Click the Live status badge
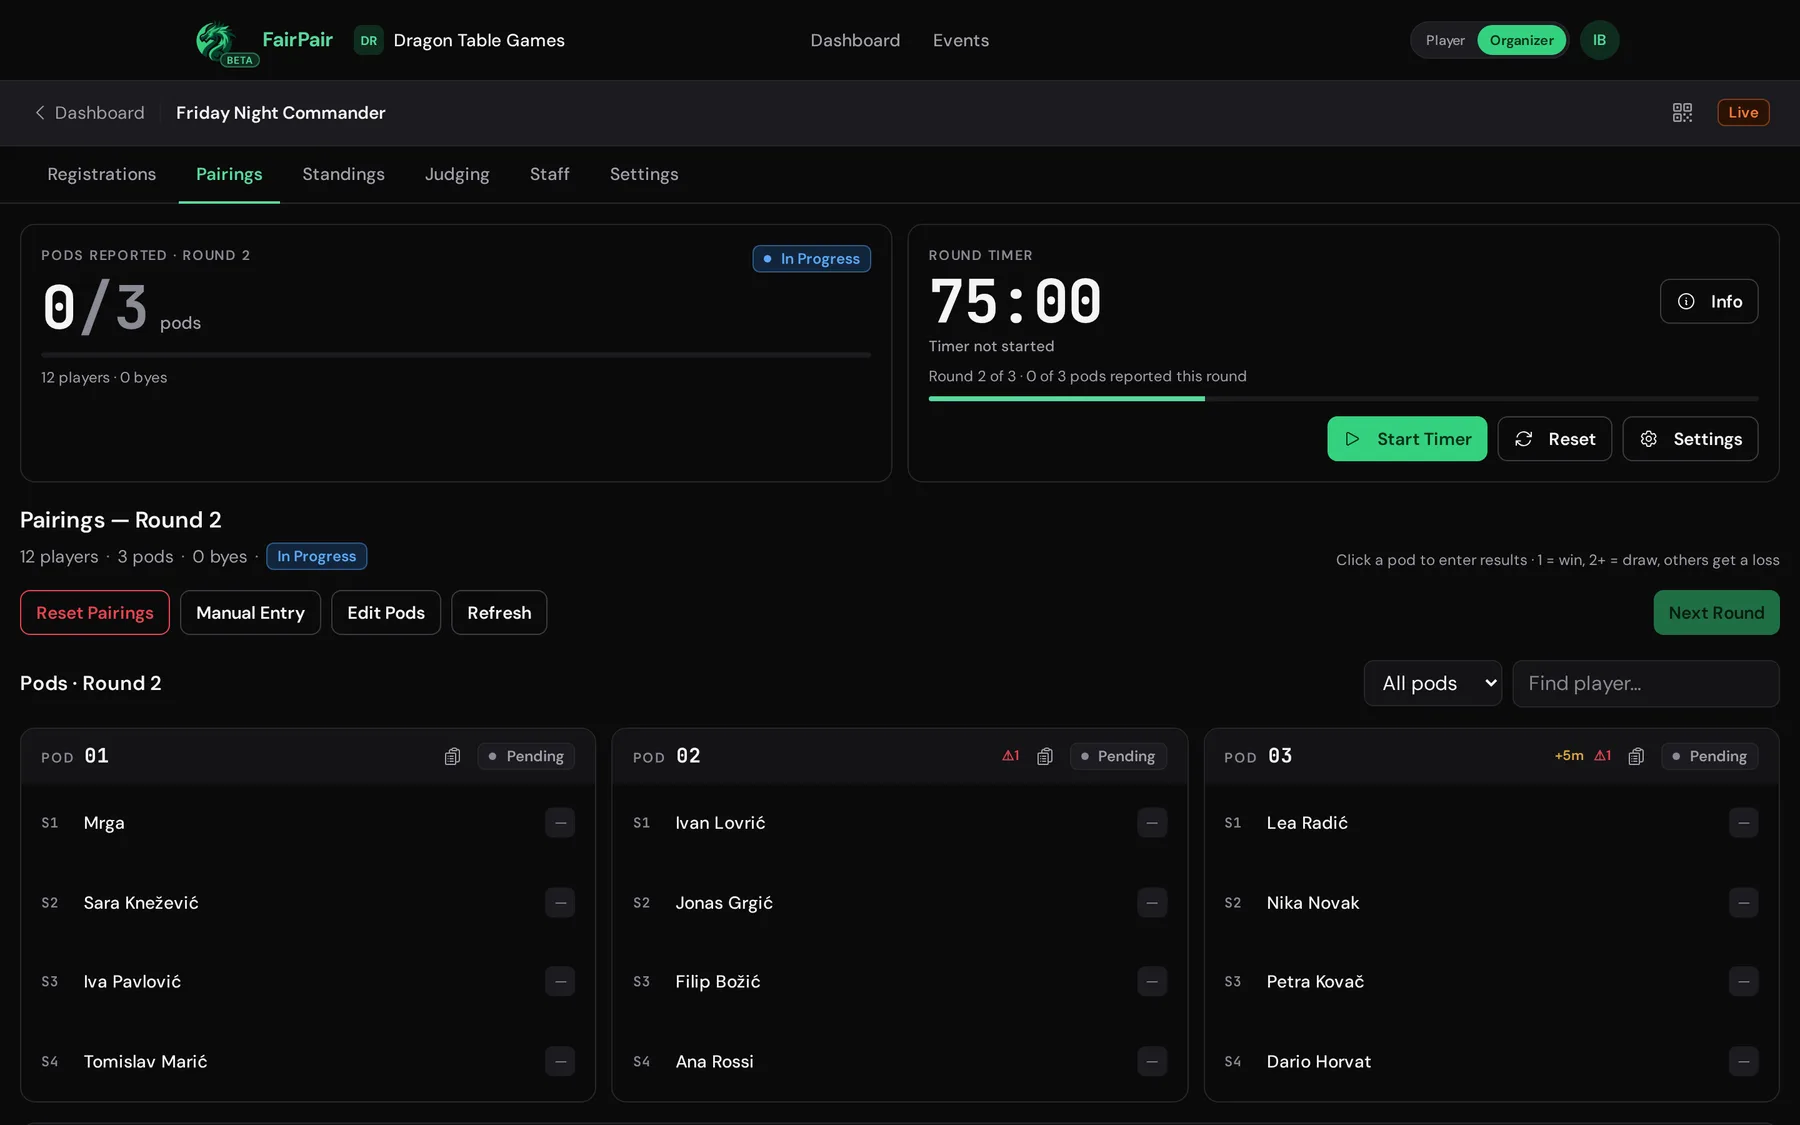Screen dimensions: 1800x1125 click(1743, 113)
